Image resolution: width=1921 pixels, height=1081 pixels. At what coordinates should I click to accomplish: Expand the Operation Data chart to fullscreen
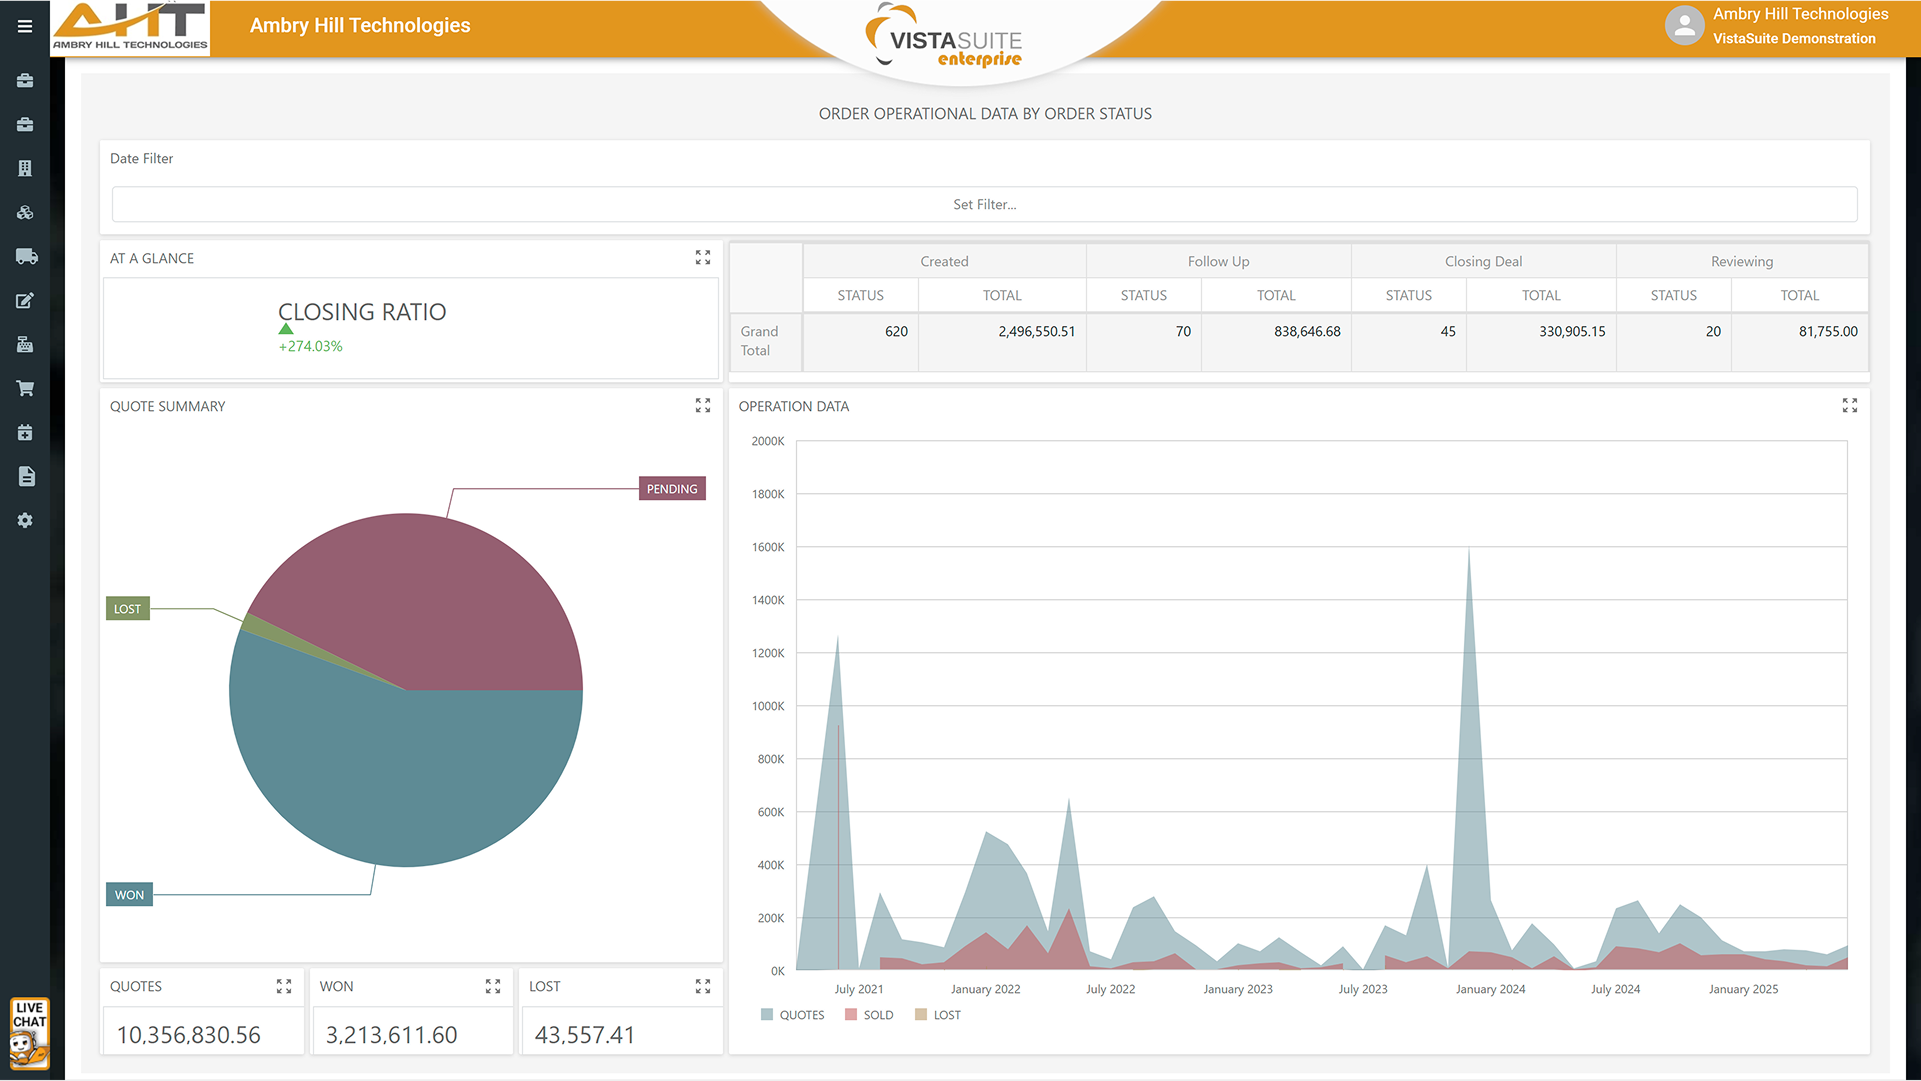(x=1849, y=406)
